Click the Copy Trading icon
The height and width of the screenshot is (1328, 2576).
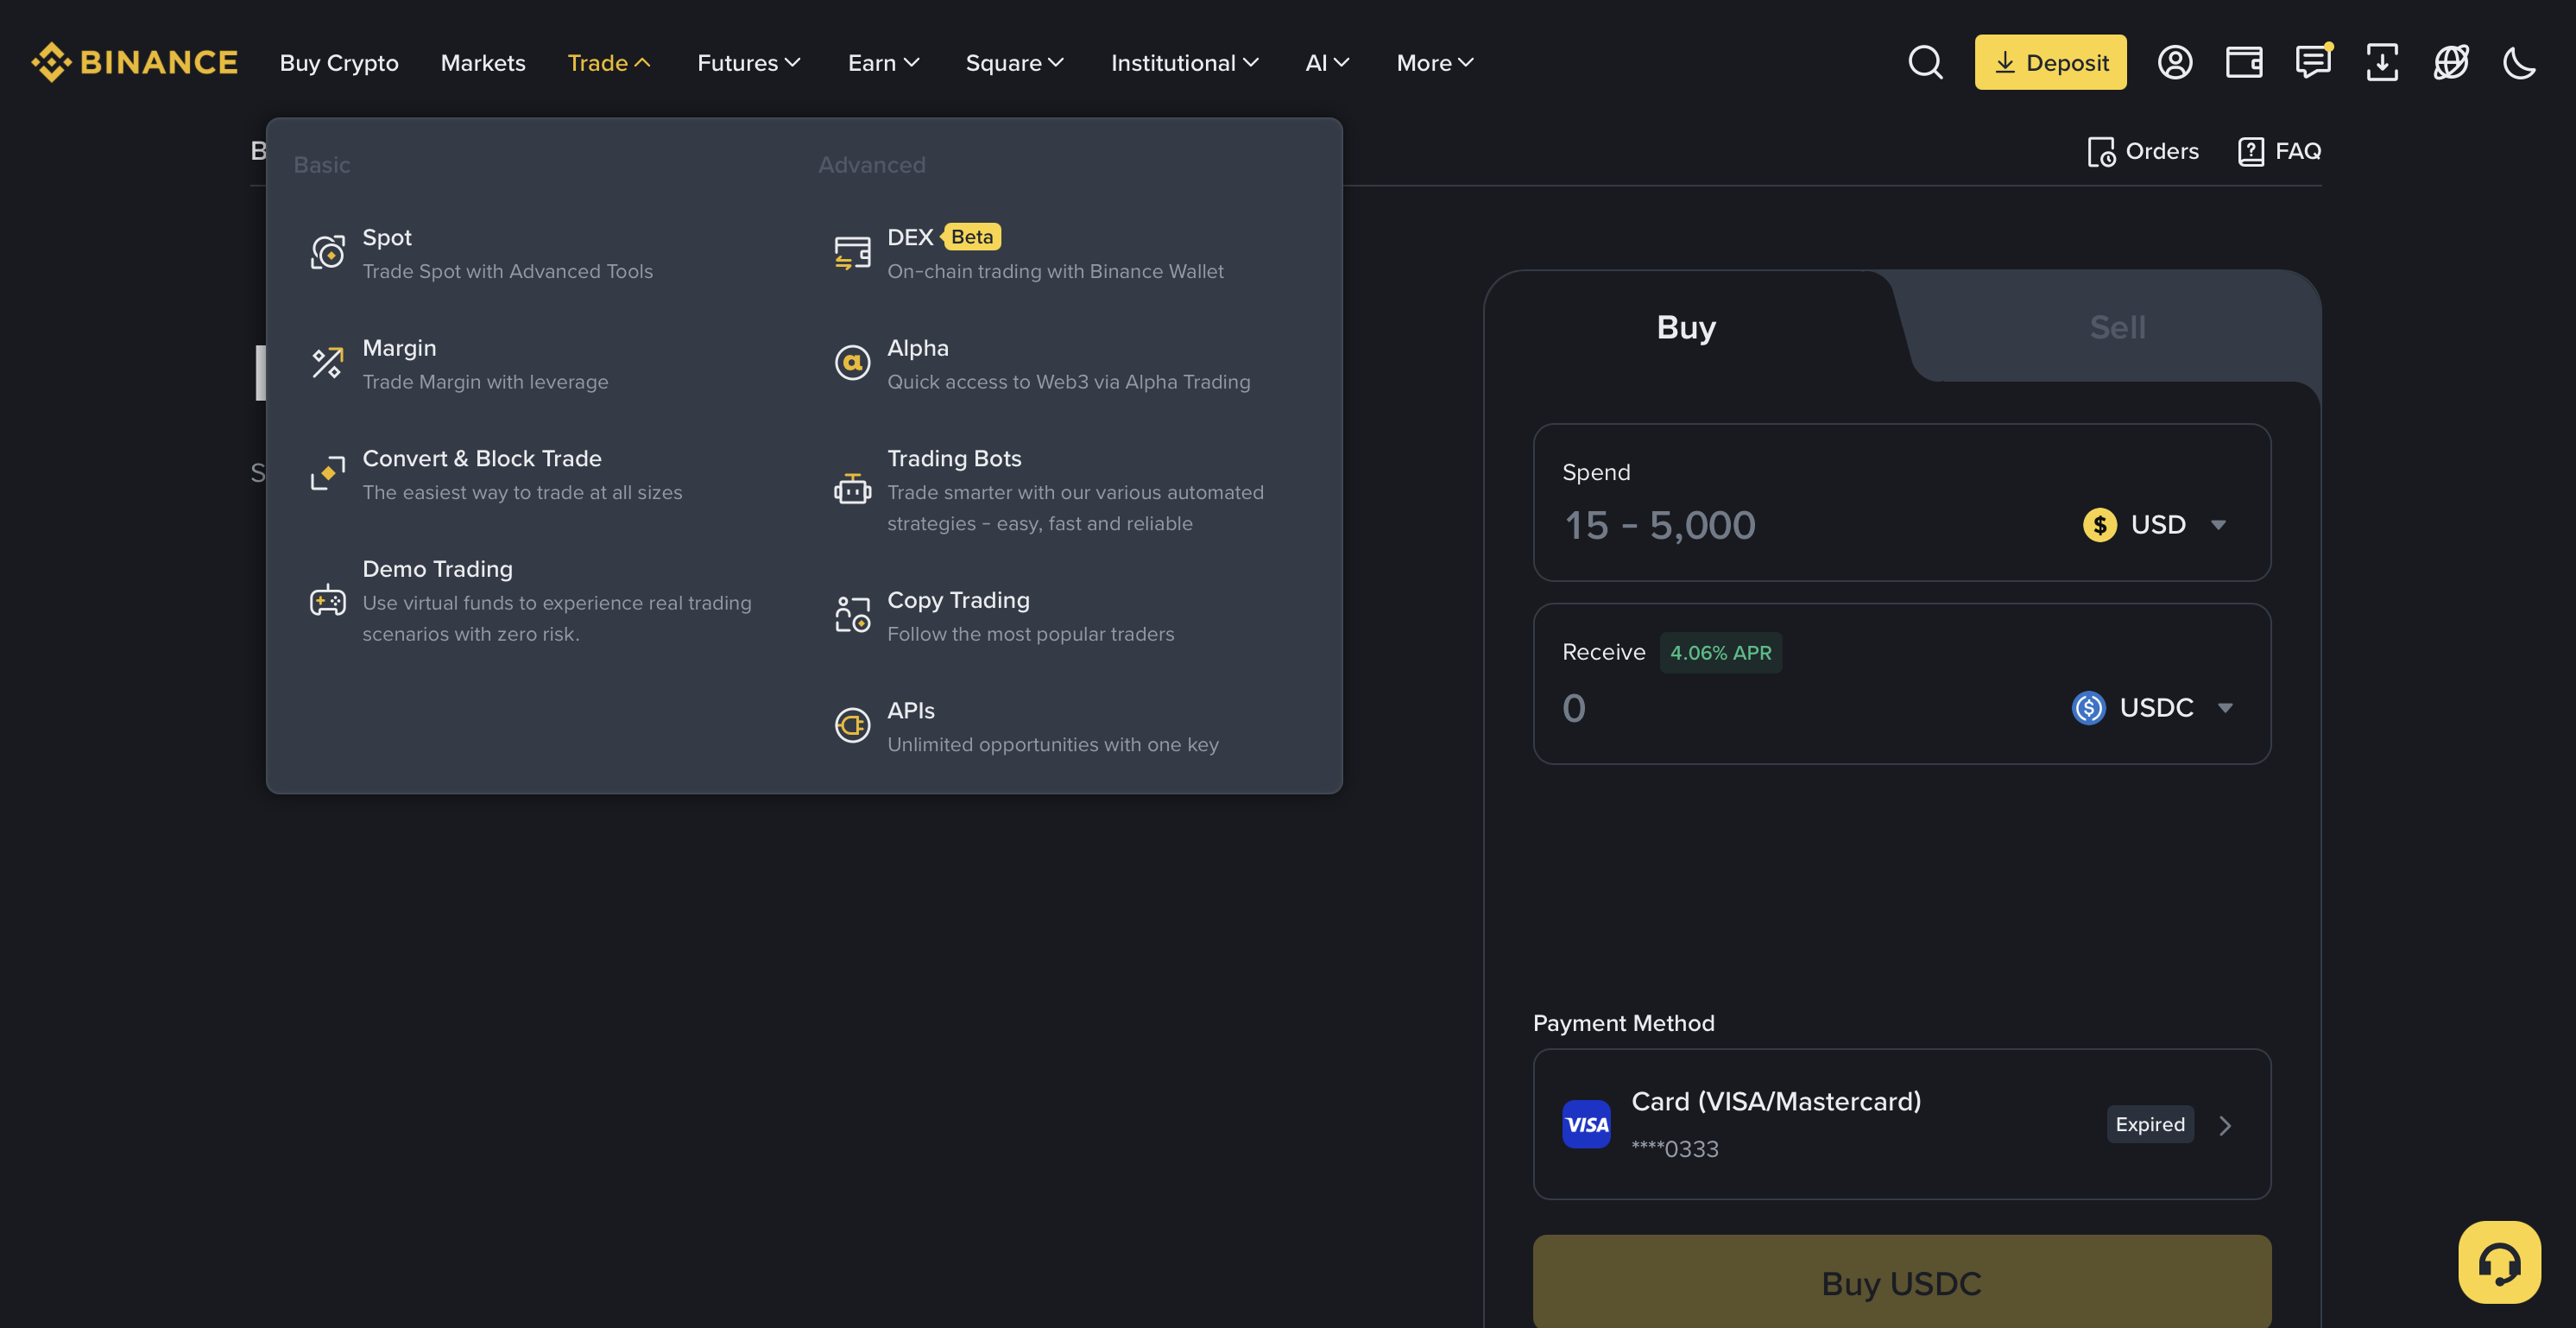pyautogui.click(x=853, y=615)
